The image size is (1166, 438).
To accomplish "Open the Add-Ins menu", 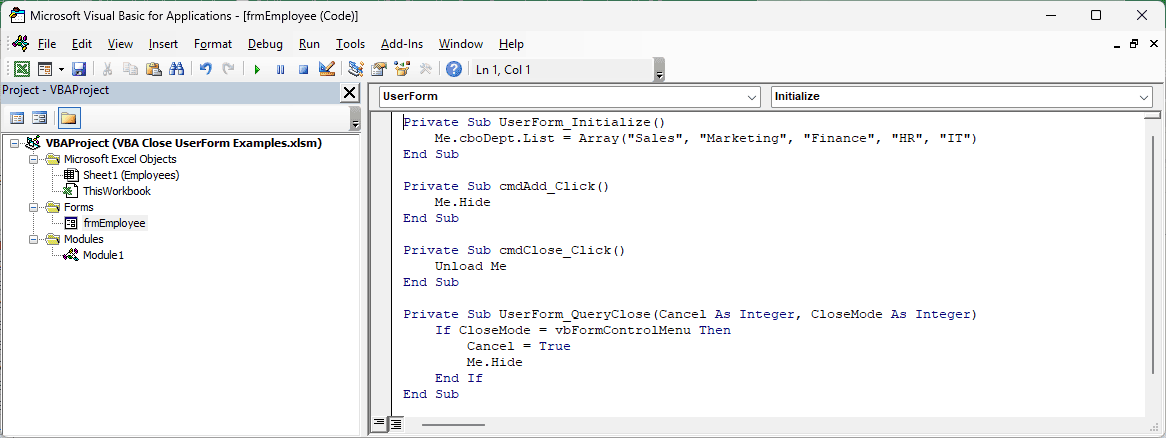I will (x=402, y=44).
